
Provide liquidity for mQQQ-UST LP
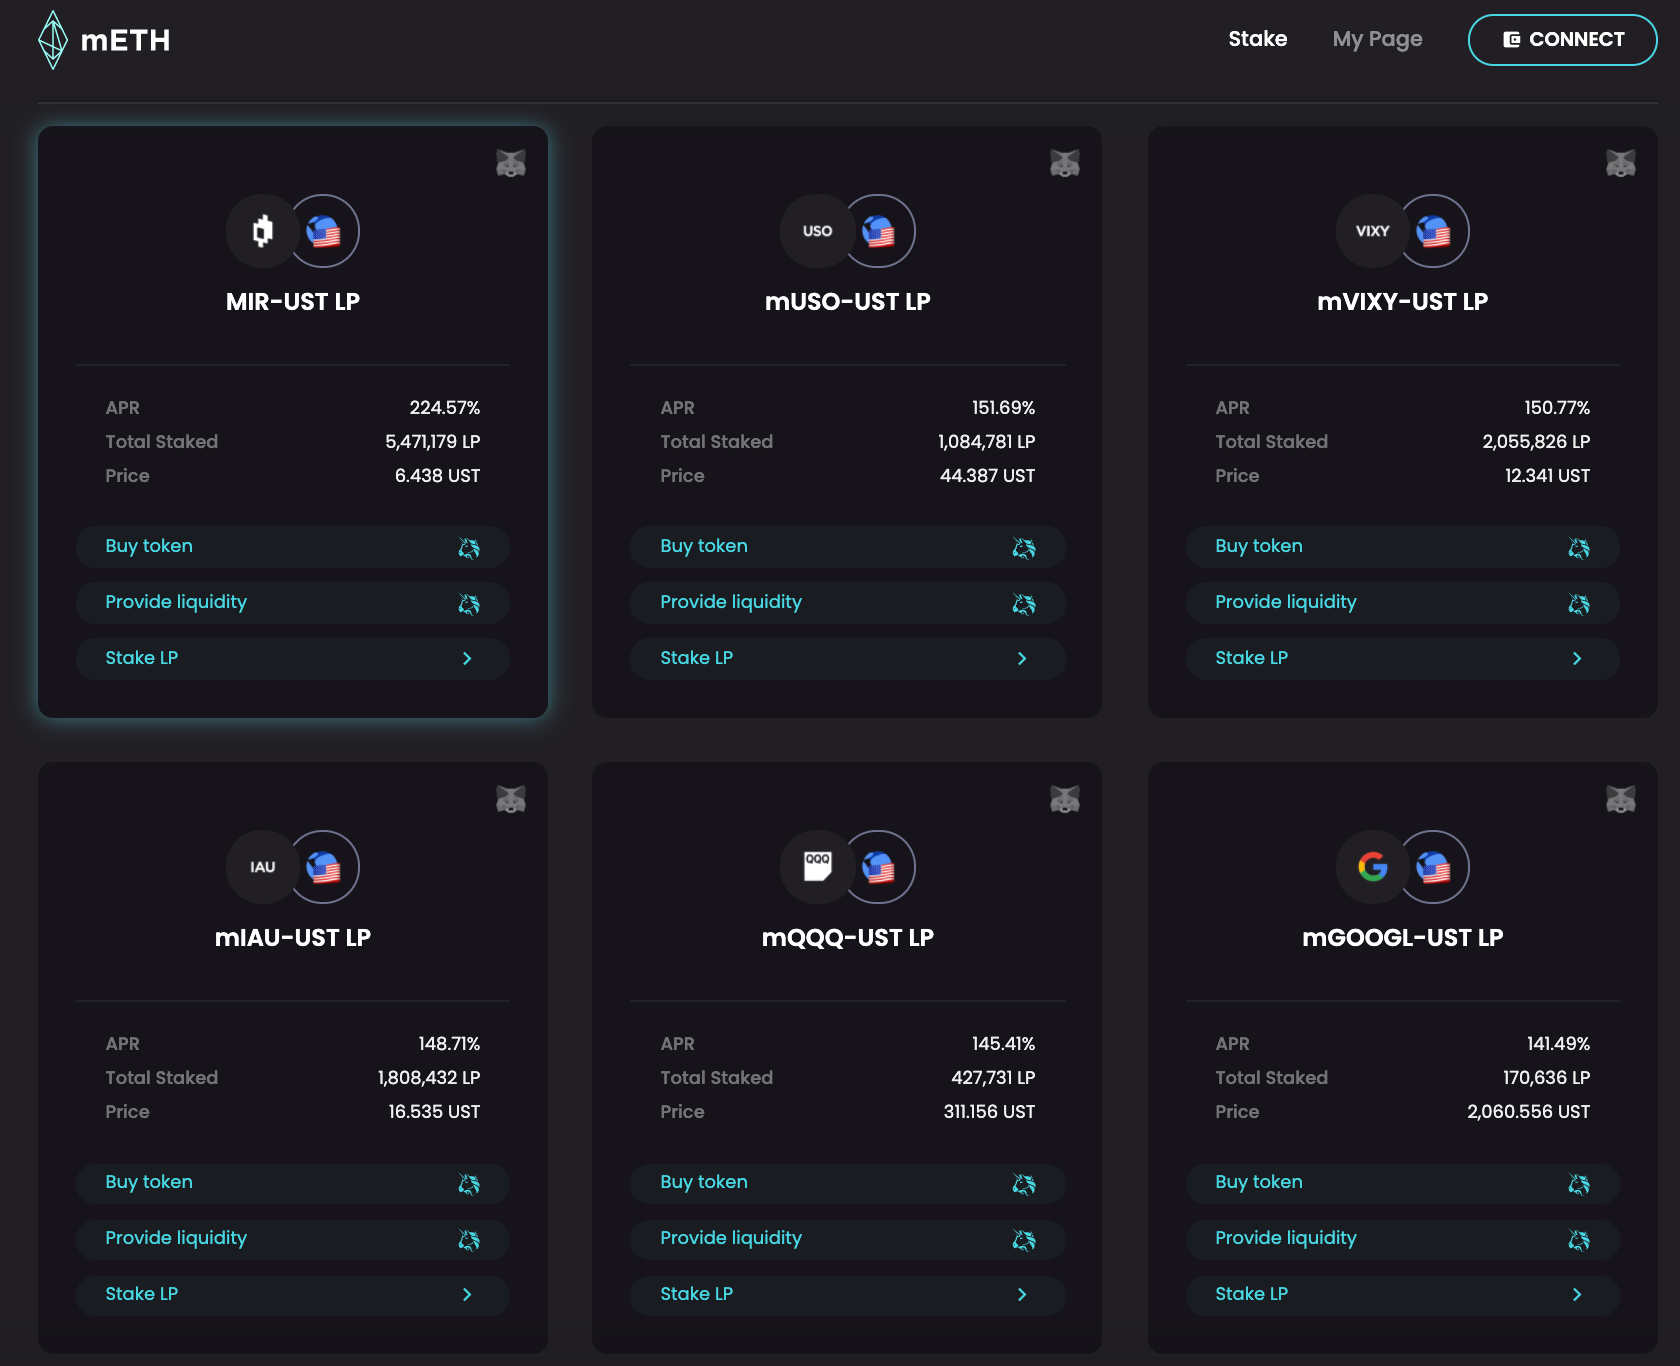click(x=848, y=1239)
